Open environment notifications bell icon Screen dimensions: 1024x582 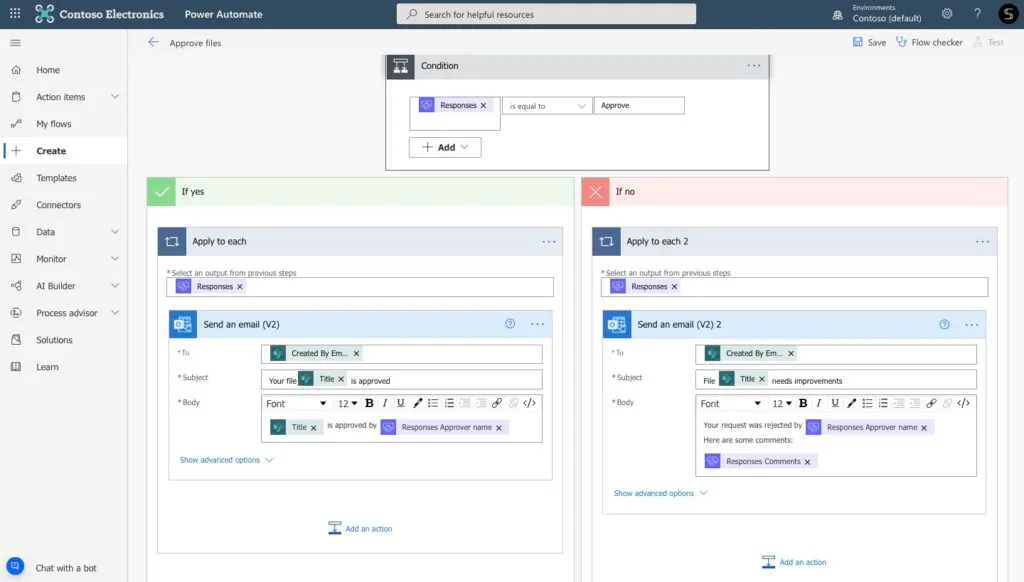(837, 14)
